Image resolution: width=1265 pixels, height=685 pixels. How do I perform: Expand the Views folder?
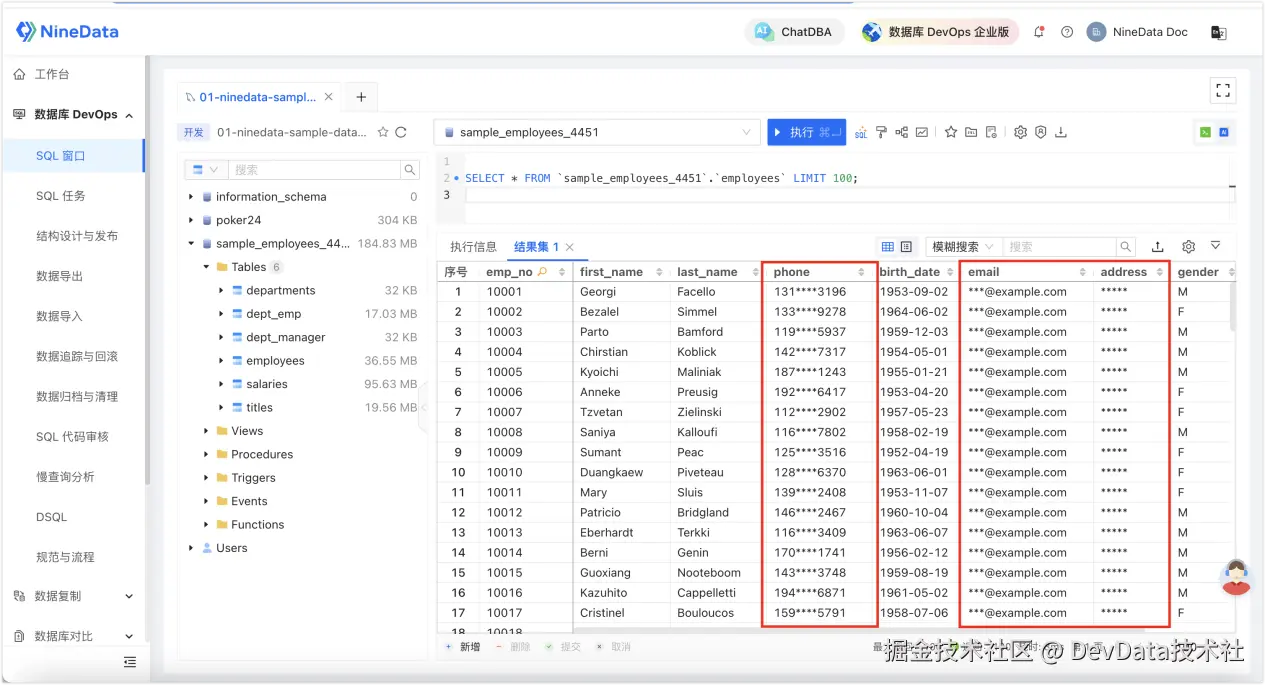[x=206, y=431]
